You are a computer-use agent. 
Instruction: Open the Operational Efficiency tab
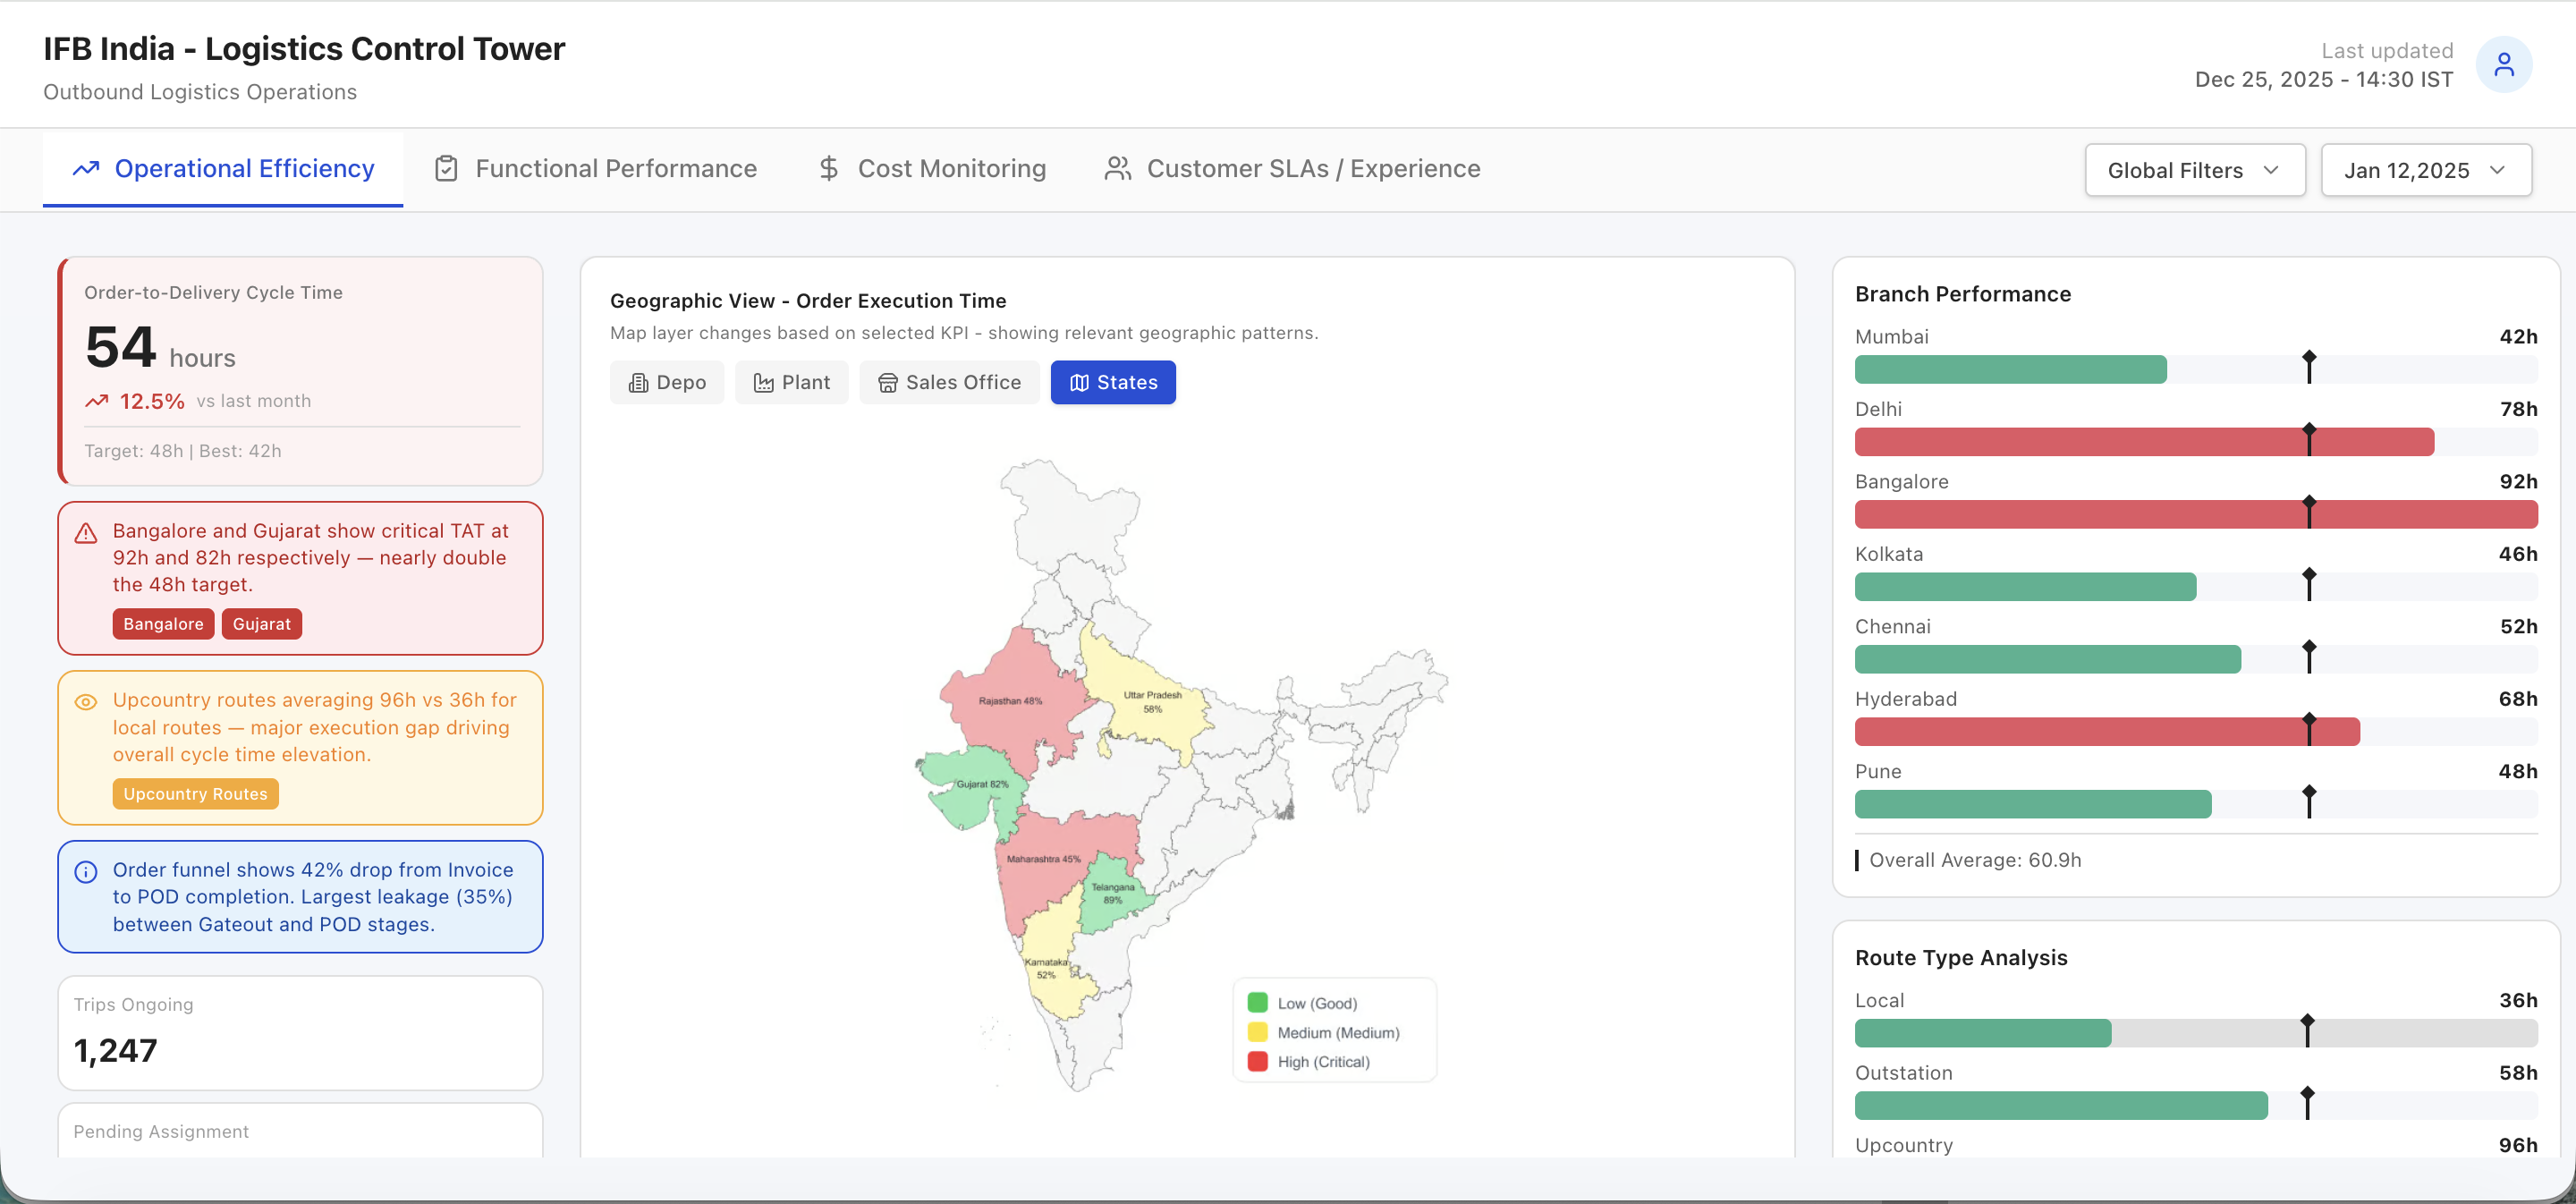(x=223, y=169)
